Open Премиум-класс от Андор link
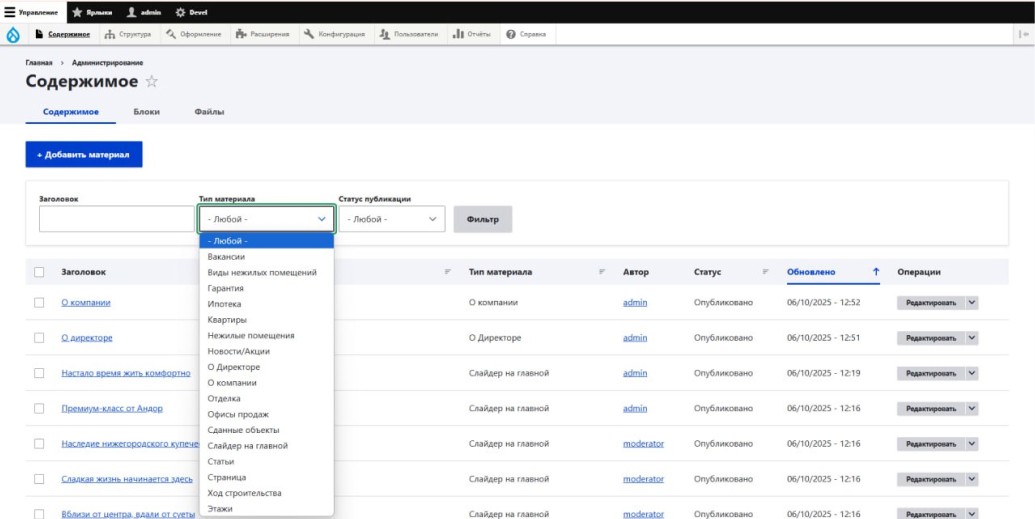 112,408
